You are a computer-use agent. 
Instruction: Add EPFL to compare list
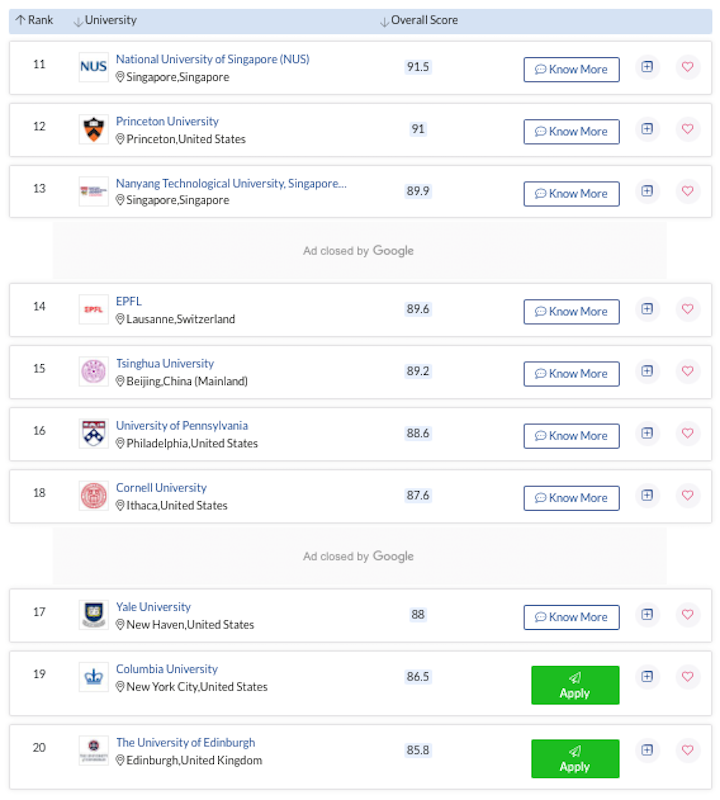647,309
